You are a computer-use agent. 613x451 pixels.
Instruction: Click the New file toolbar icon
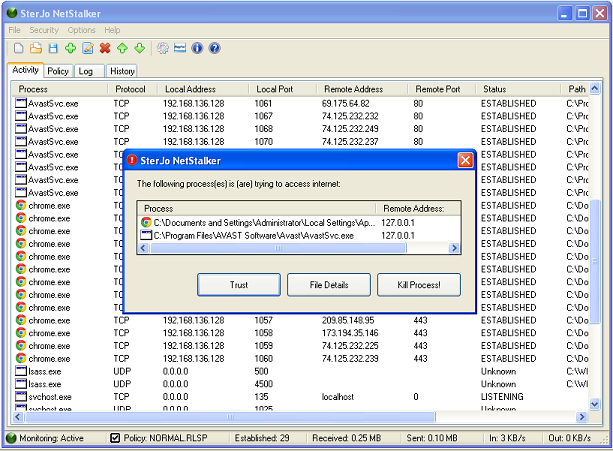[x=18, y=48]
